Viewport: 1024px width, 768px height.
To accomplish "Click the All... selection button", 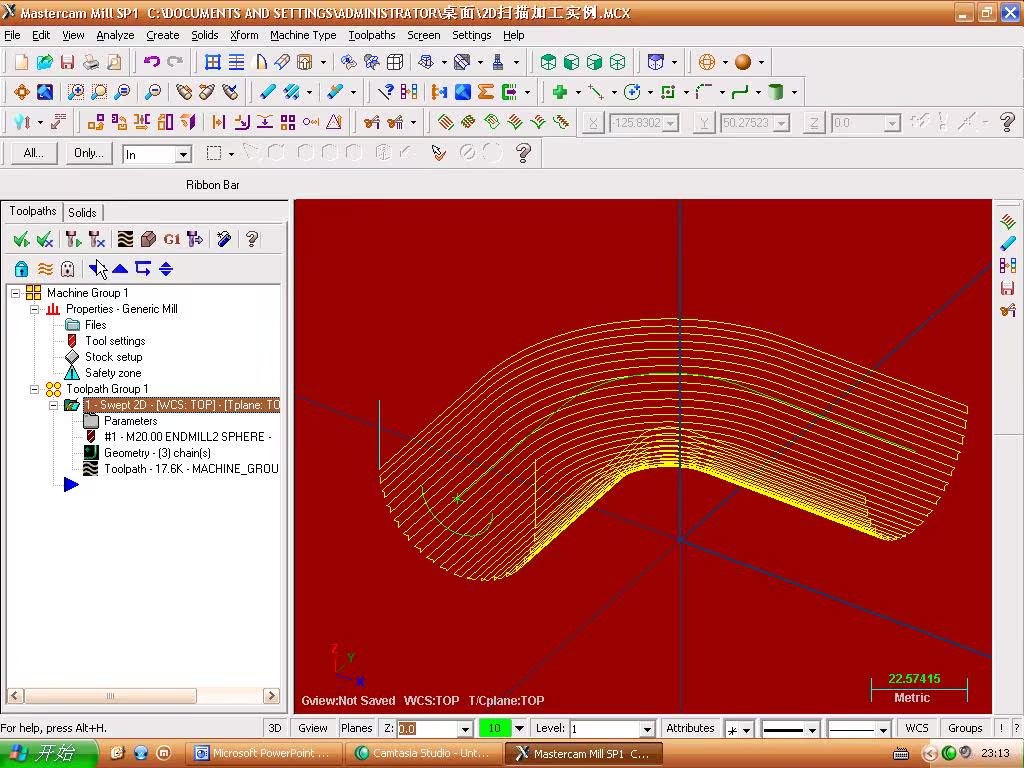I will [33, 153].
